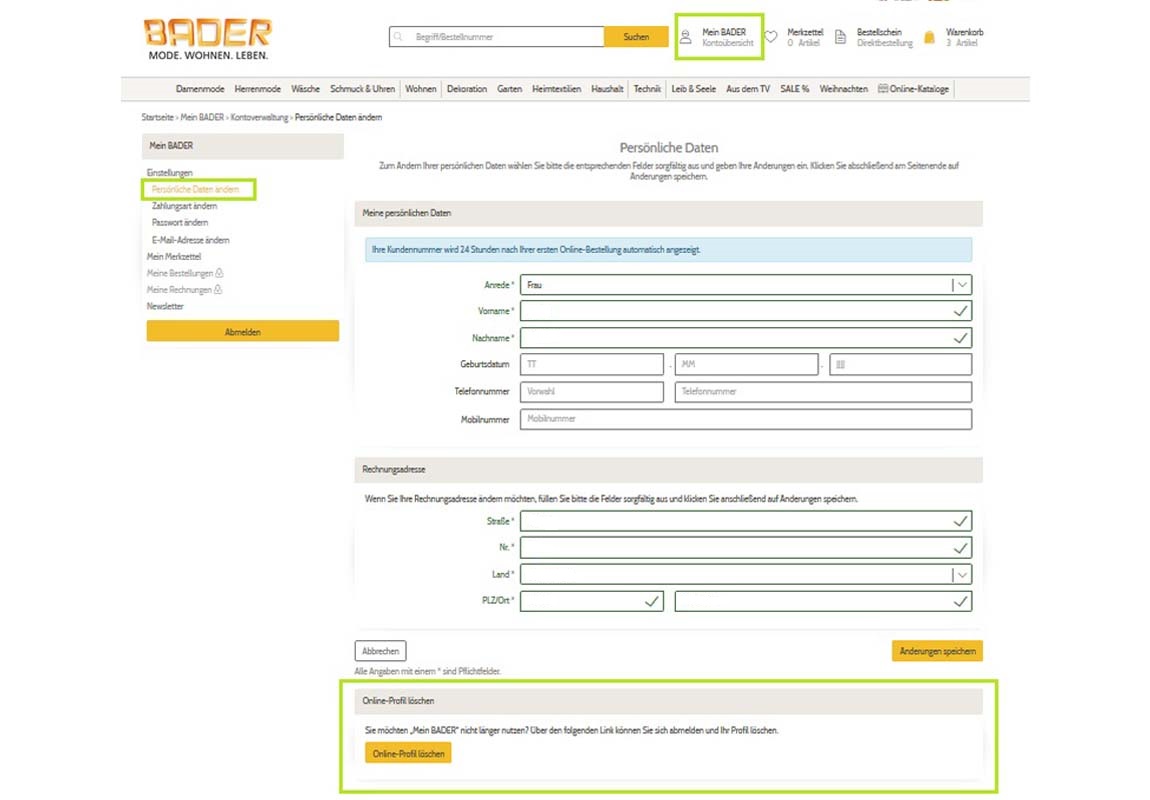The height and width of the screenshot is (800, 1150).
Task: Click the Online-Kataloge menu item
Action: coord(913,89)
